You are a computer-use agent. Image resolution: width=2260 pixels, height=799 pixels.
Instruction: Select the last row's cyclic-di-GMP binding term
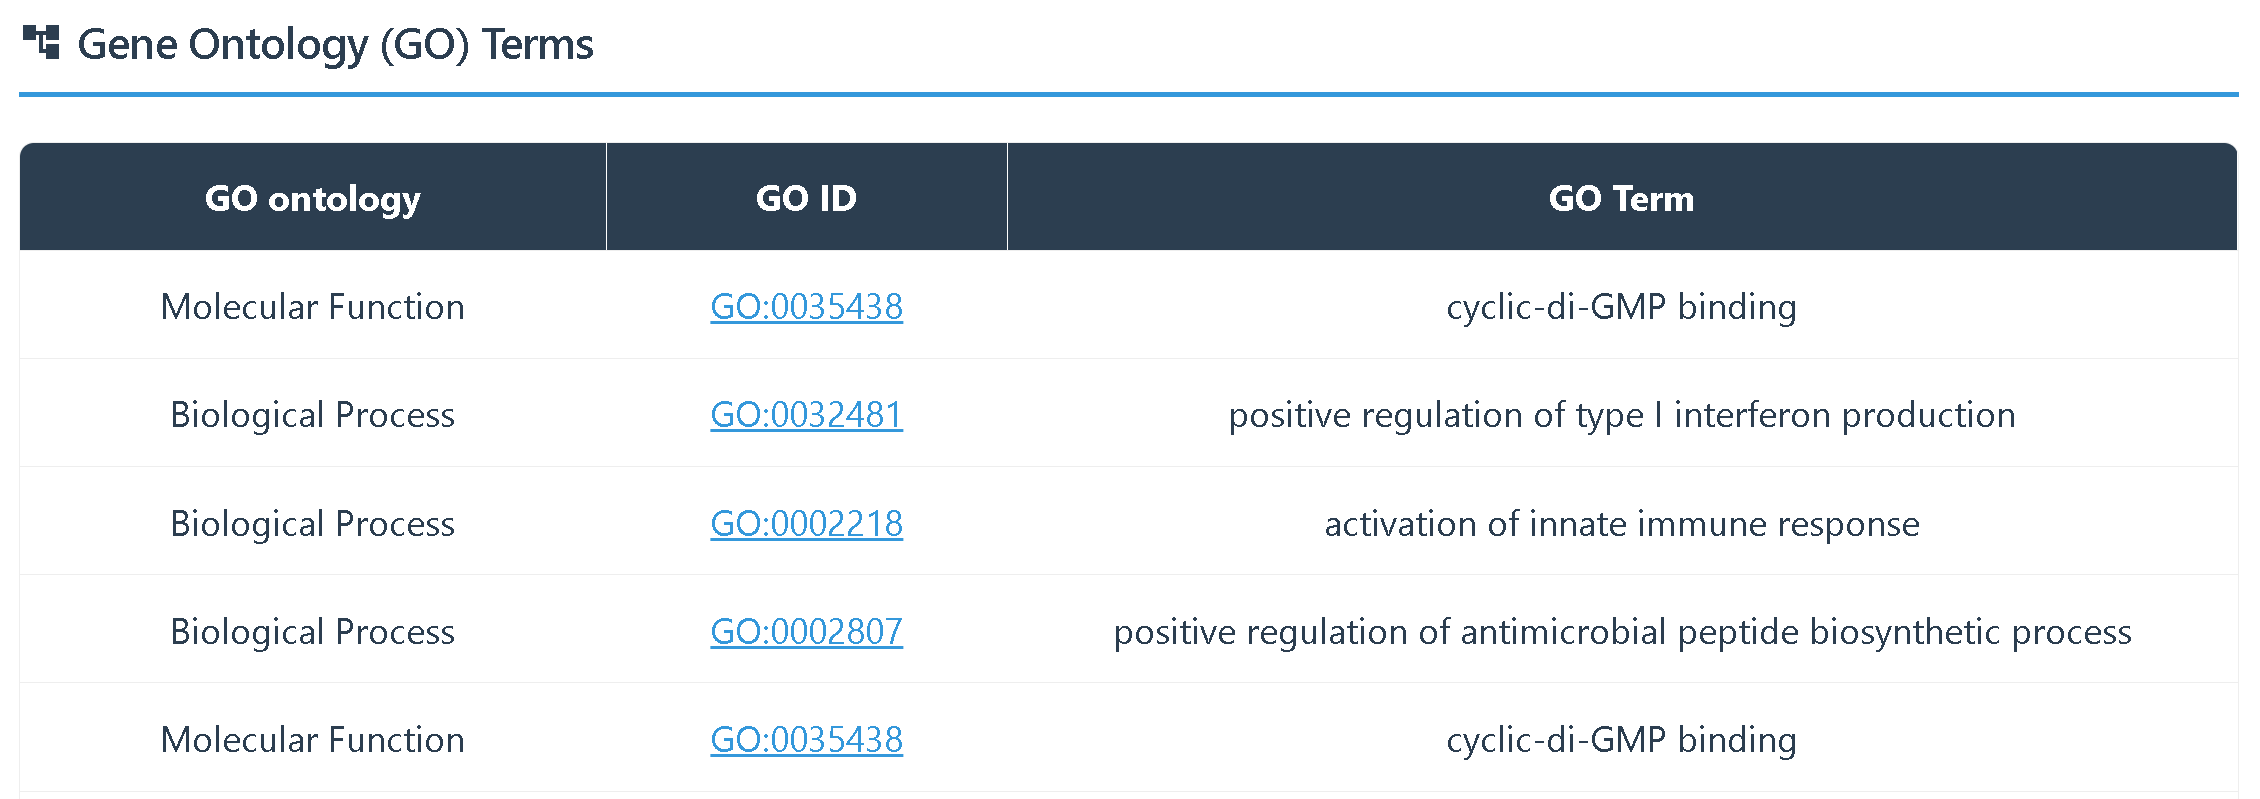[x=1621, y=740]
